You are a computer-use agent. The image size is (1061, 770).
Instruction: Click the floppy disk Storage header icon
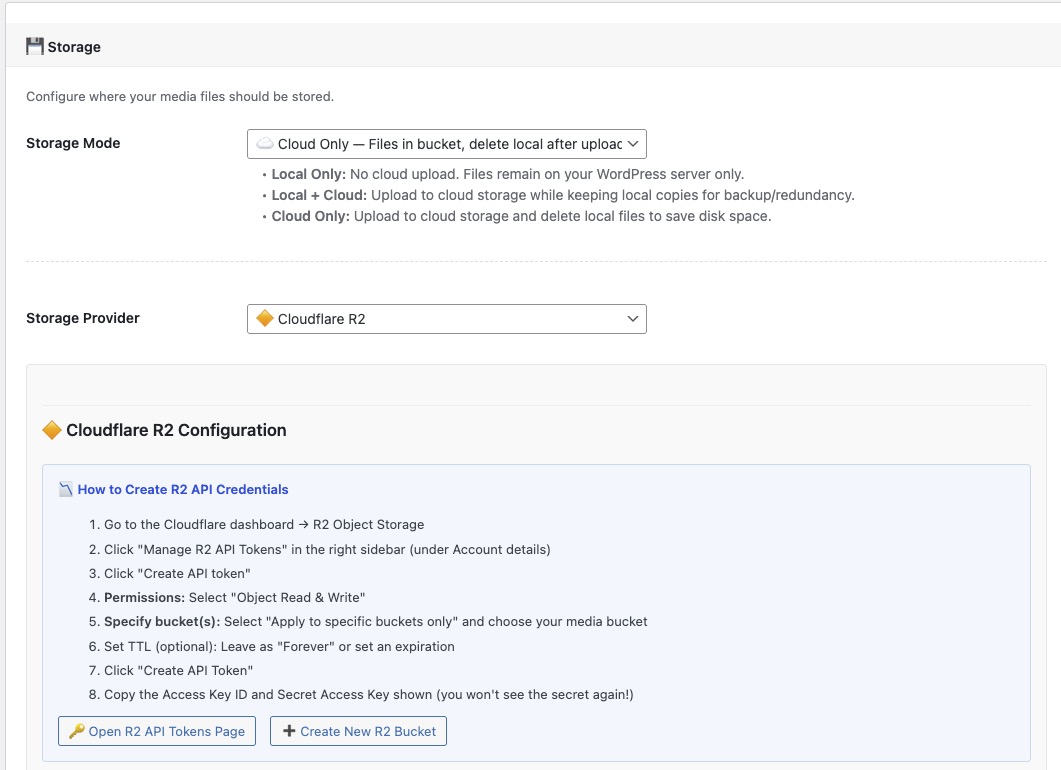click(35, 45)
